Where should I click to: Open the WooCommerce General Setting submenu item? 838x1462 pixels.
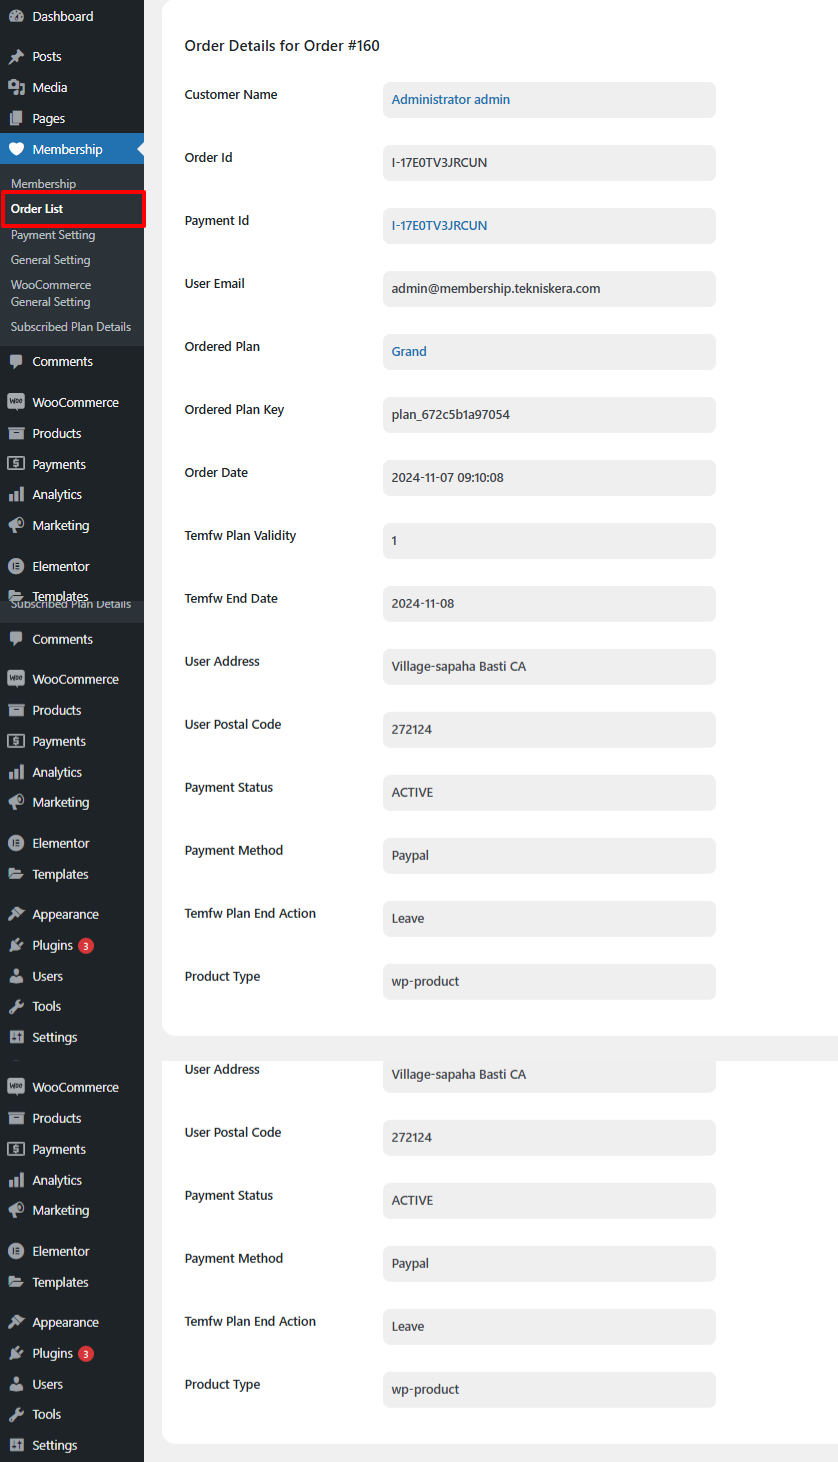(x=51, y=293)
